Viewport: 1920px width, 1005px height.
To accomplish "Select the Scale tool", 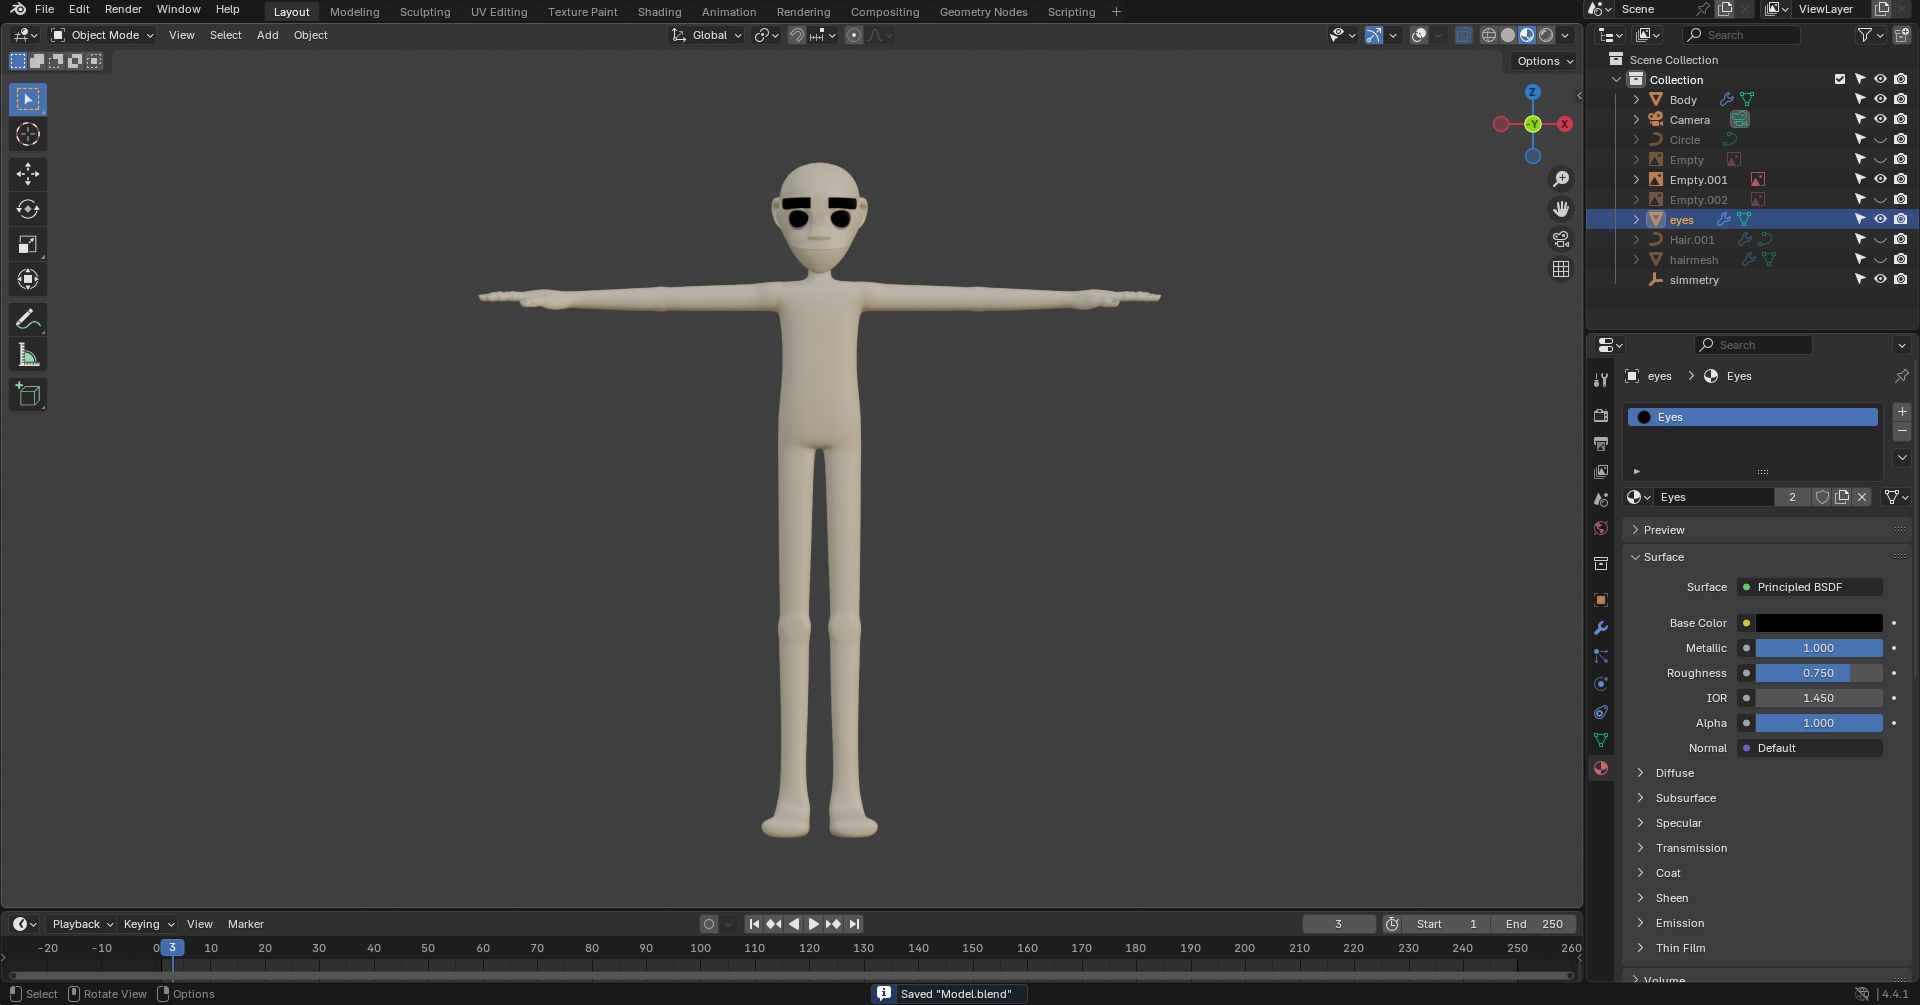I will 28,244.
